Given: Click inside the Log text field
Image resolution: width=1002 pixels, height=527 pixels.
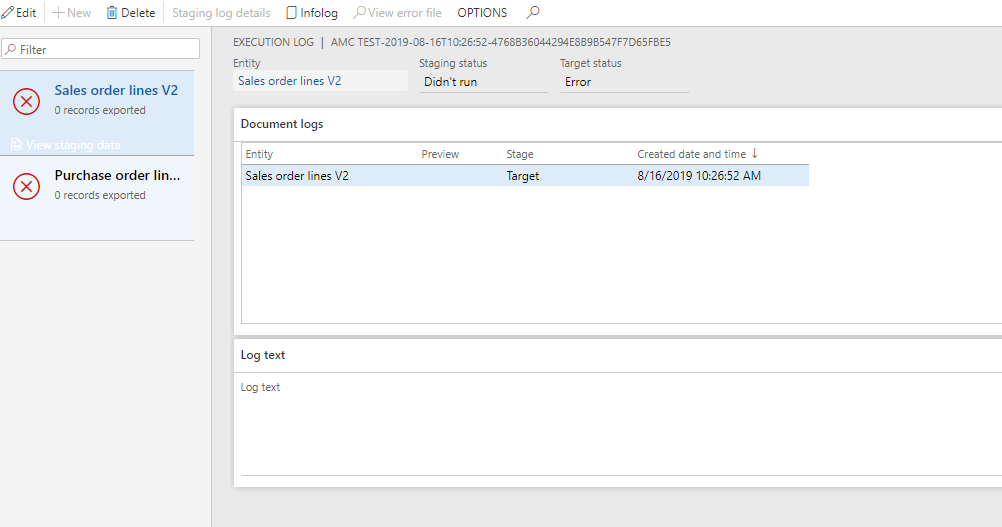Looking at the screenshot, I should 621,436.
